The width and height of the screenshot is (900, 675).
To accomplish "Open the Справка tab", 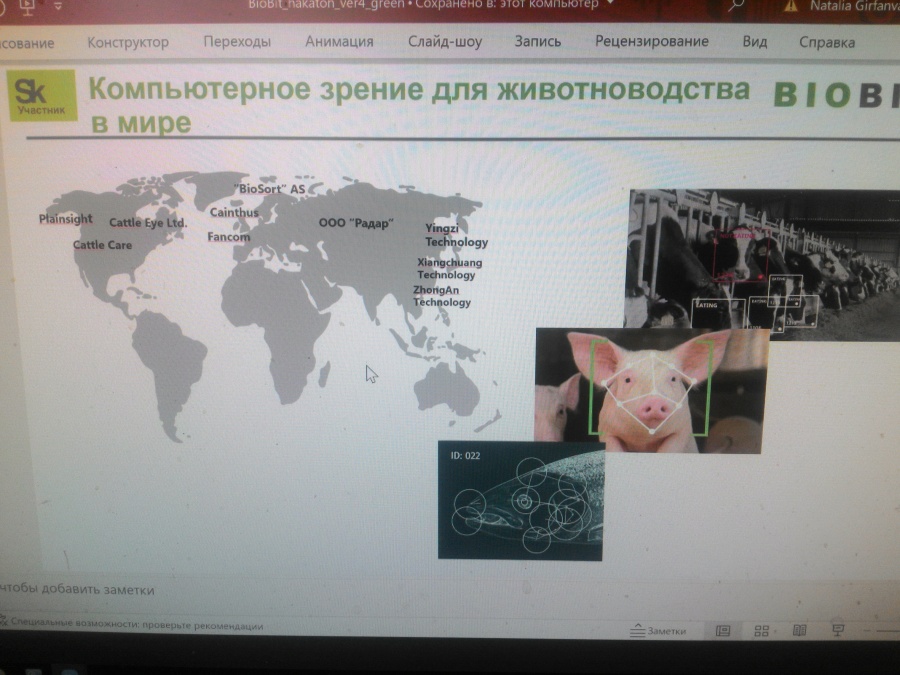I will click(826, 42).
